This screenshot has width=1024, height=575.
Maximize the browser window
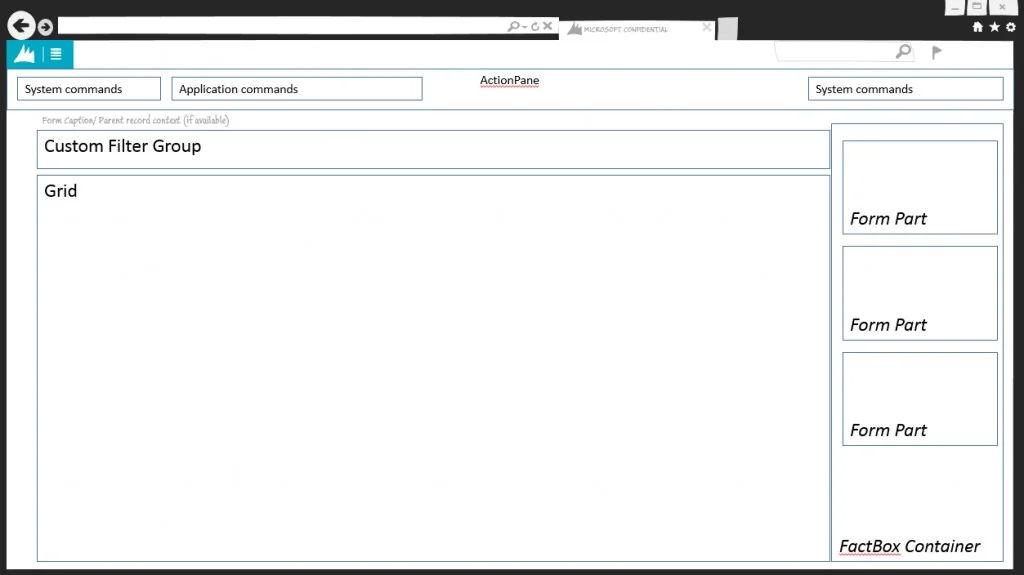(x=977, y=7)
